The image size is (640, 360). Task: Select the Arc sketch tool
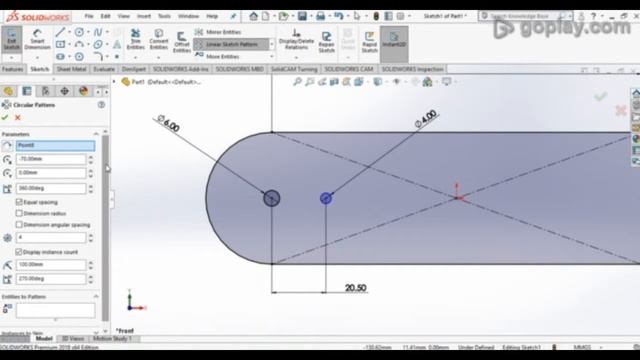tap(79, 44)
